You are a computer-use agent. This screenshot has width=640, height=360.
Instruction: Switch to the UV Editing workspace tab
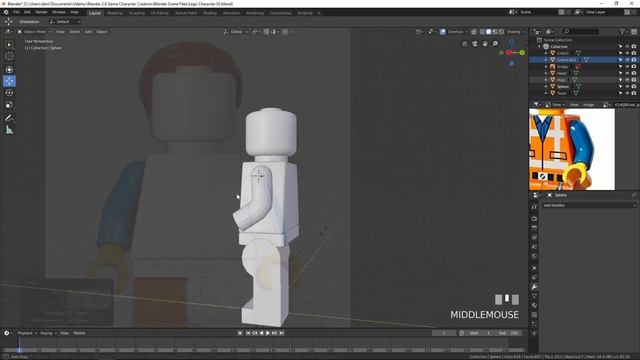160,13
